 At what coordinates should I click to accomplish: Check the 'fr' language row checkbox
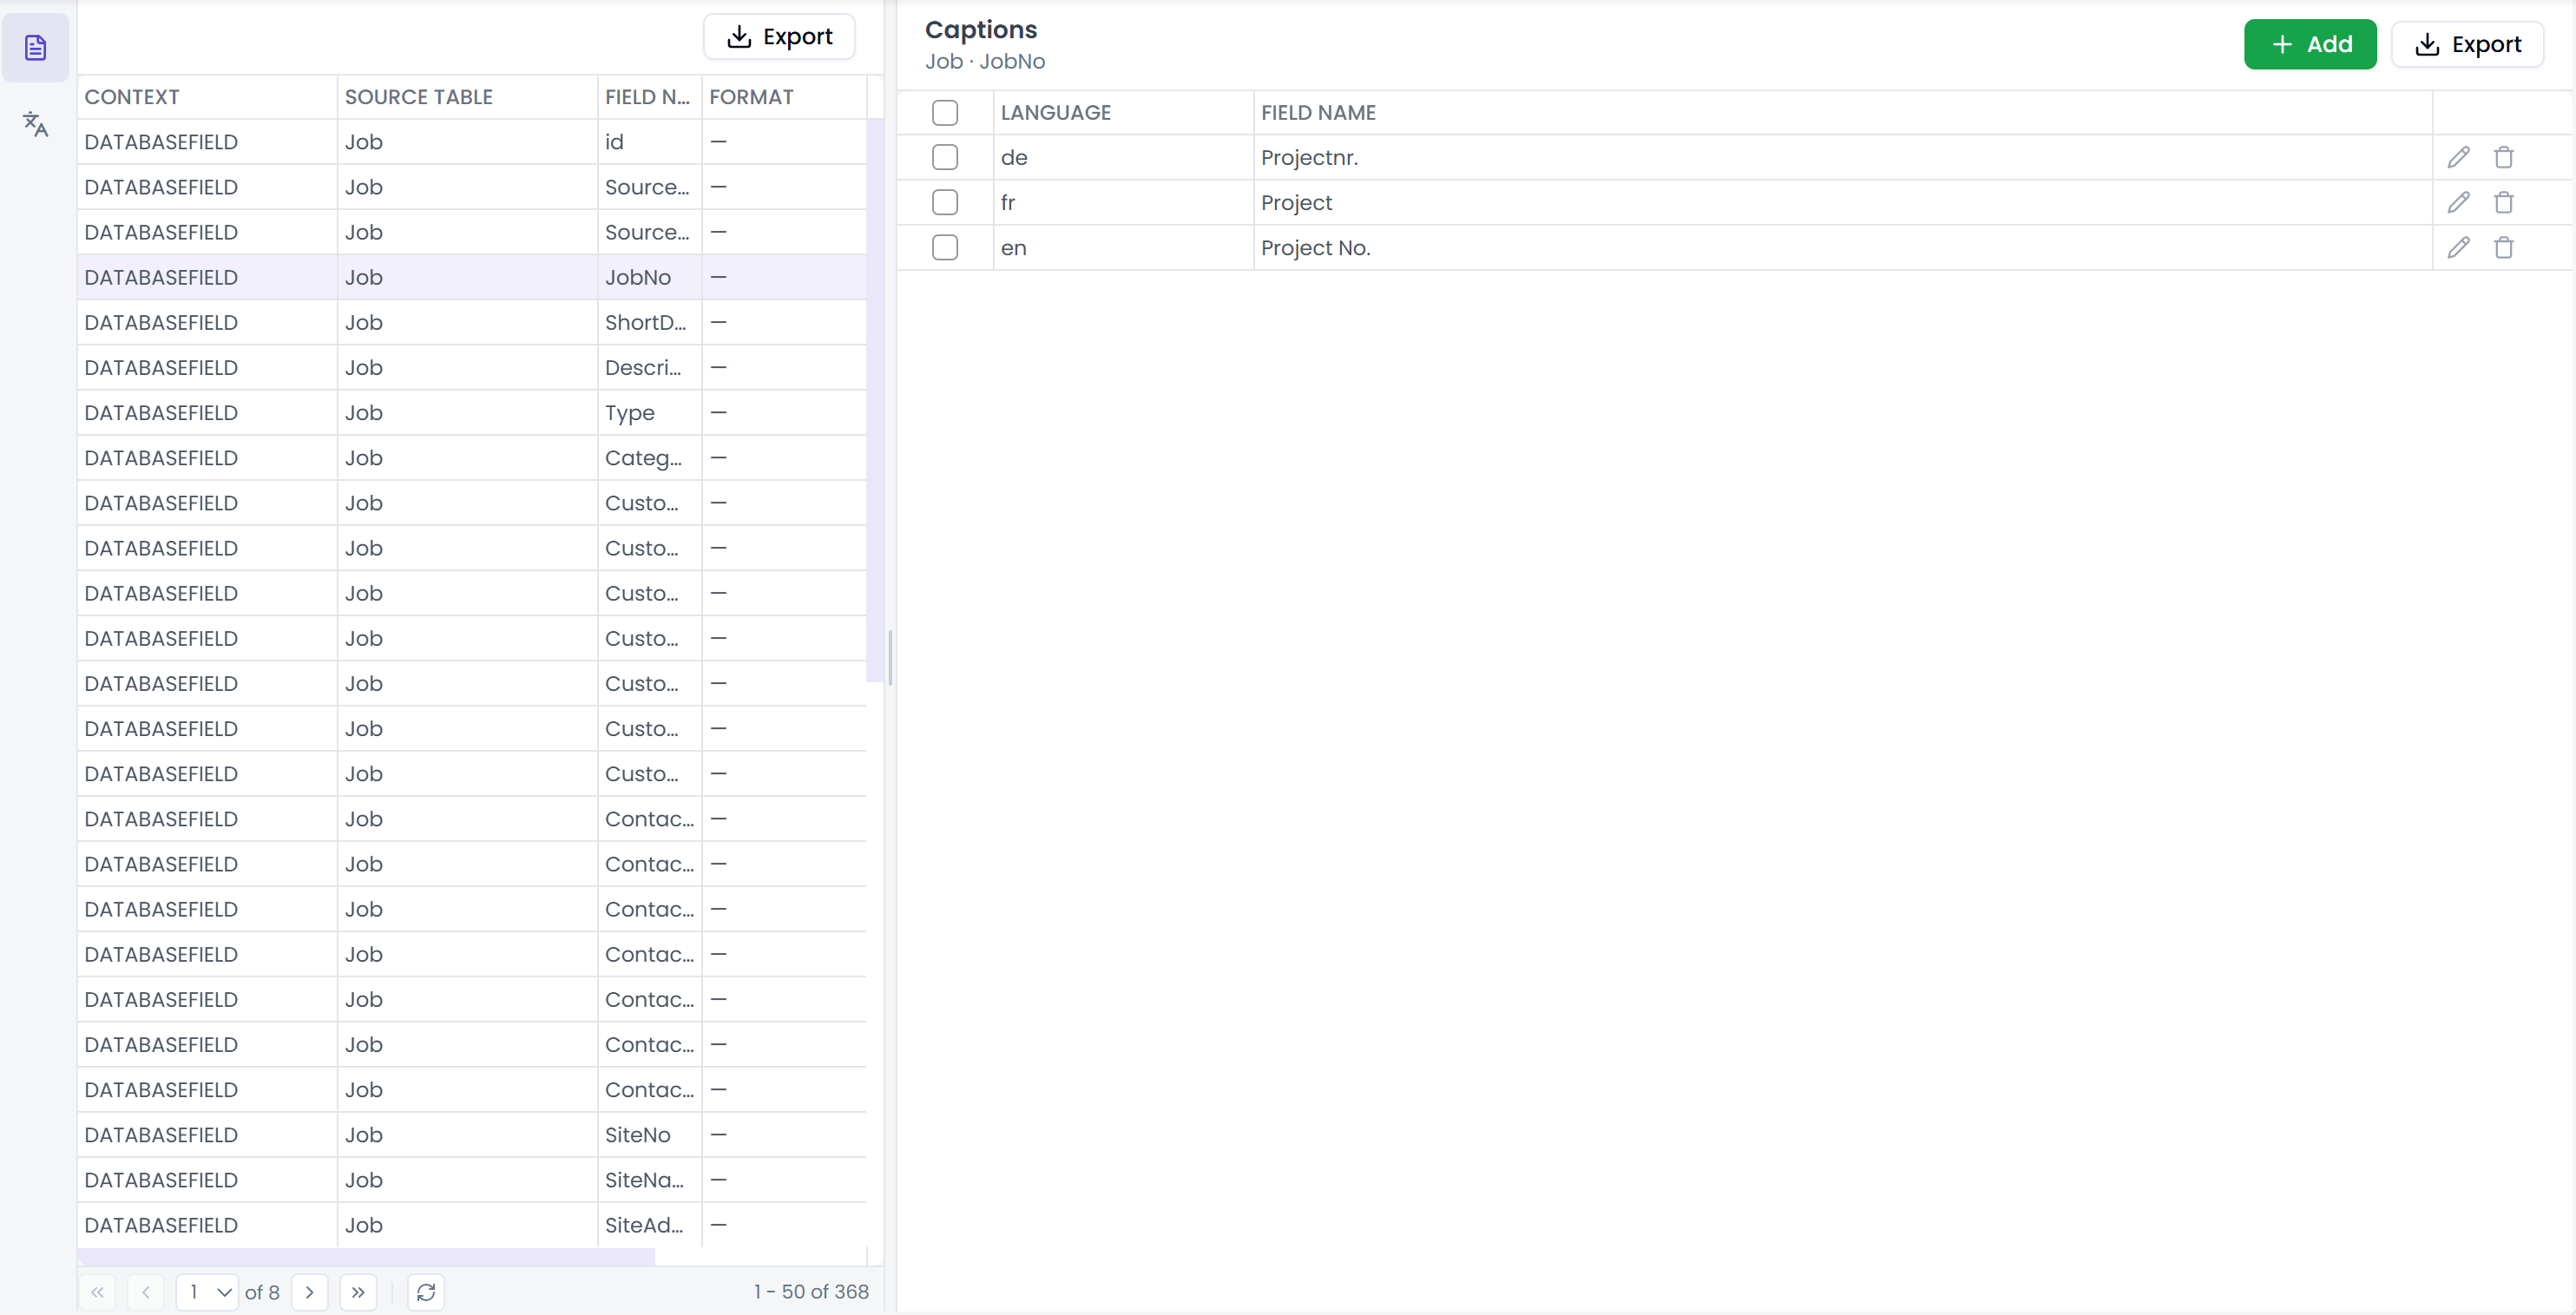pos(944,202)
